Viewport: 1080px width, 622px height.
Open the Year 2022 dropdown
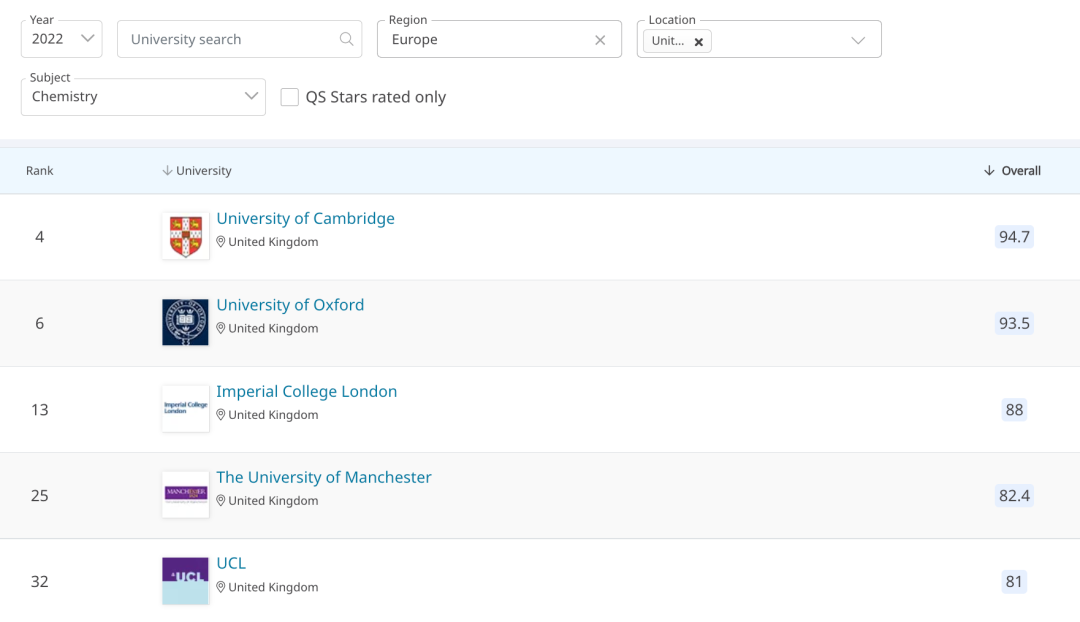click(x=62, y=39)
